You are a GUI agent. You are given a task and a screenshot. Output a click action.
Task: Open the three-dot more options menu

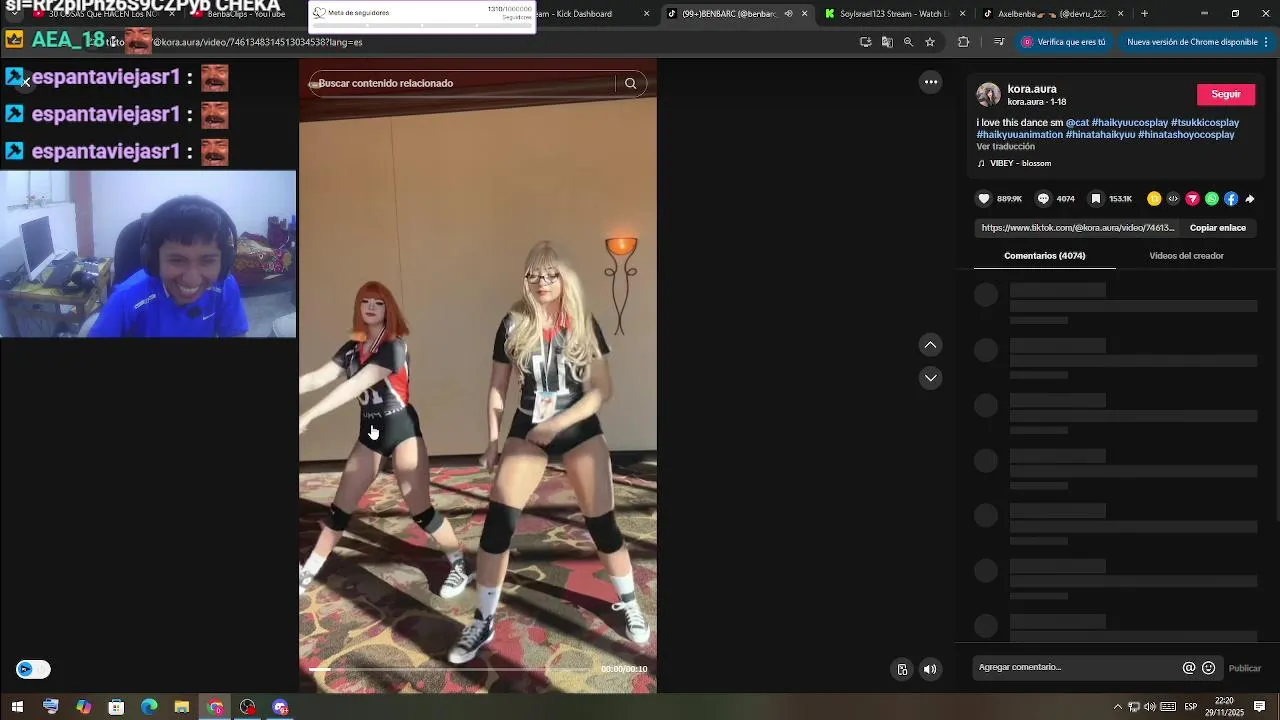tap(931, 82)
